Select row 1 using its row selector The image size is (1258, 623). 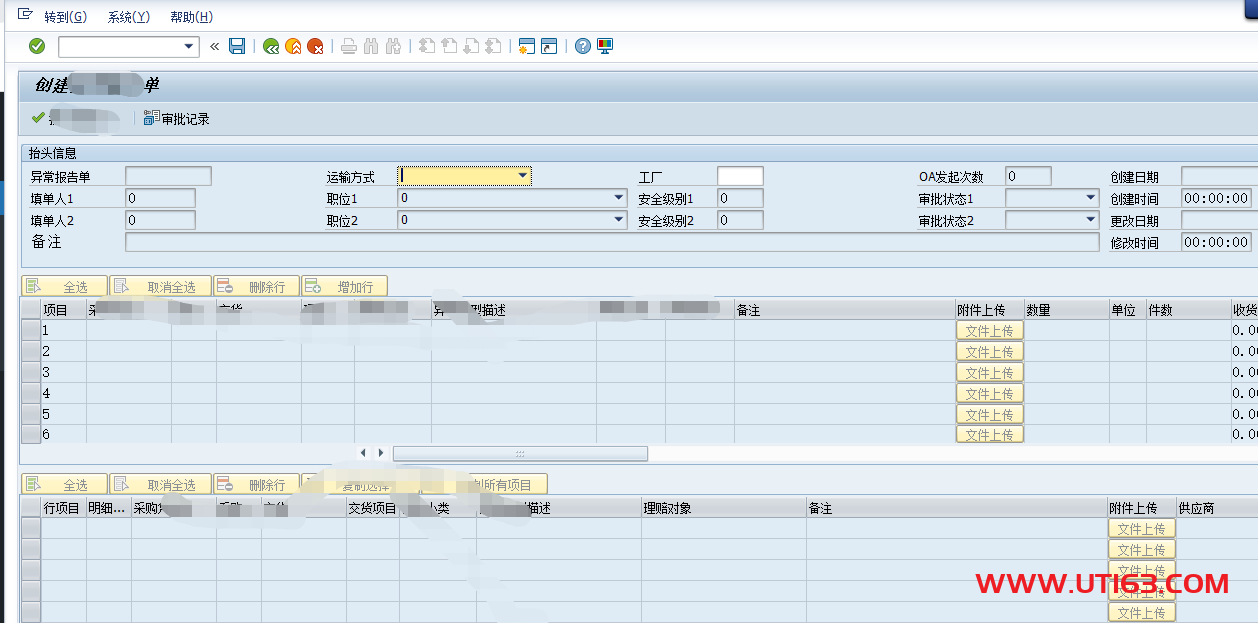pyautogui.click(x=30, y=330)
